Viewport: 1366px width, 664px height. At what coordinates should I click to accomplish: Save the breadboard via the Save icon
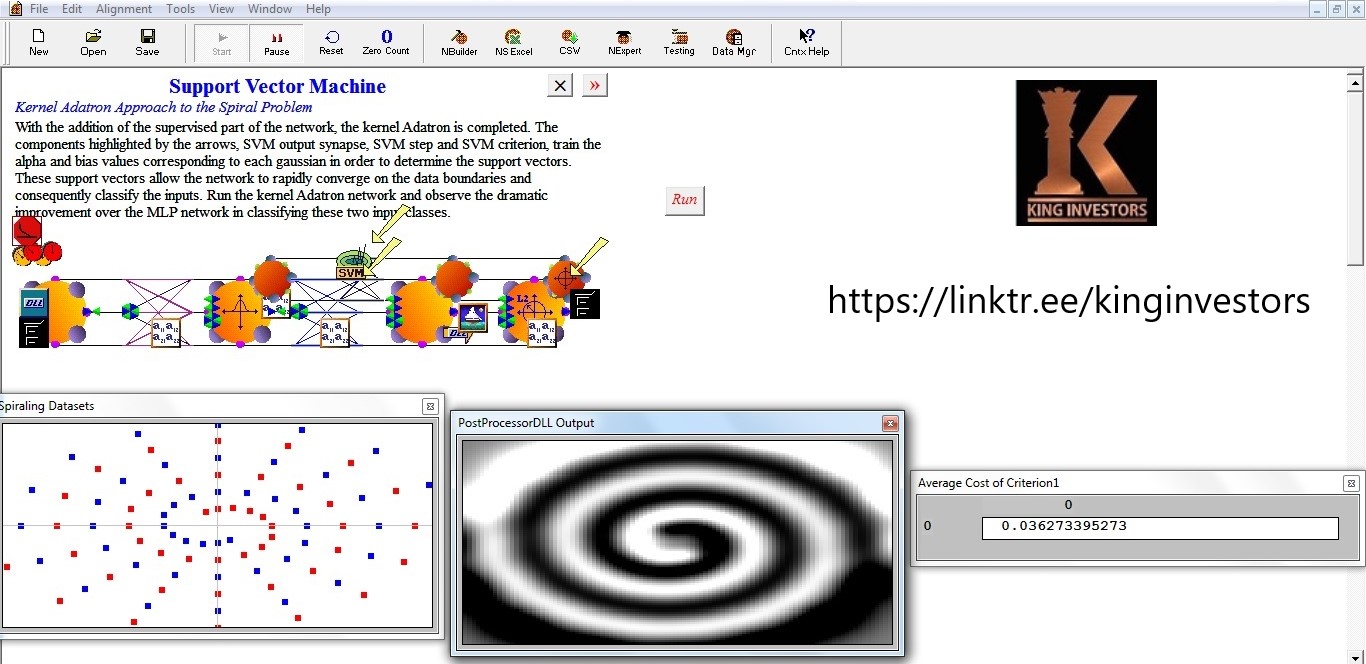point(146,42)
